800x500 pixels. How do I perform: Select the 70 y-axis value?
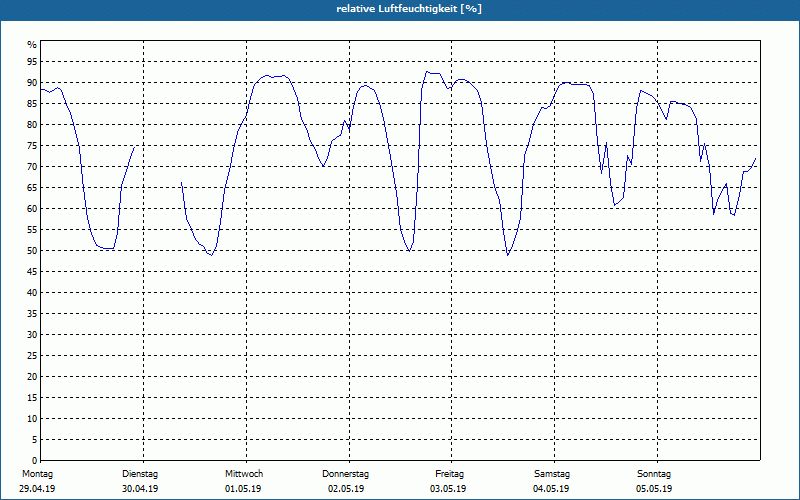(x=32, y=167)
